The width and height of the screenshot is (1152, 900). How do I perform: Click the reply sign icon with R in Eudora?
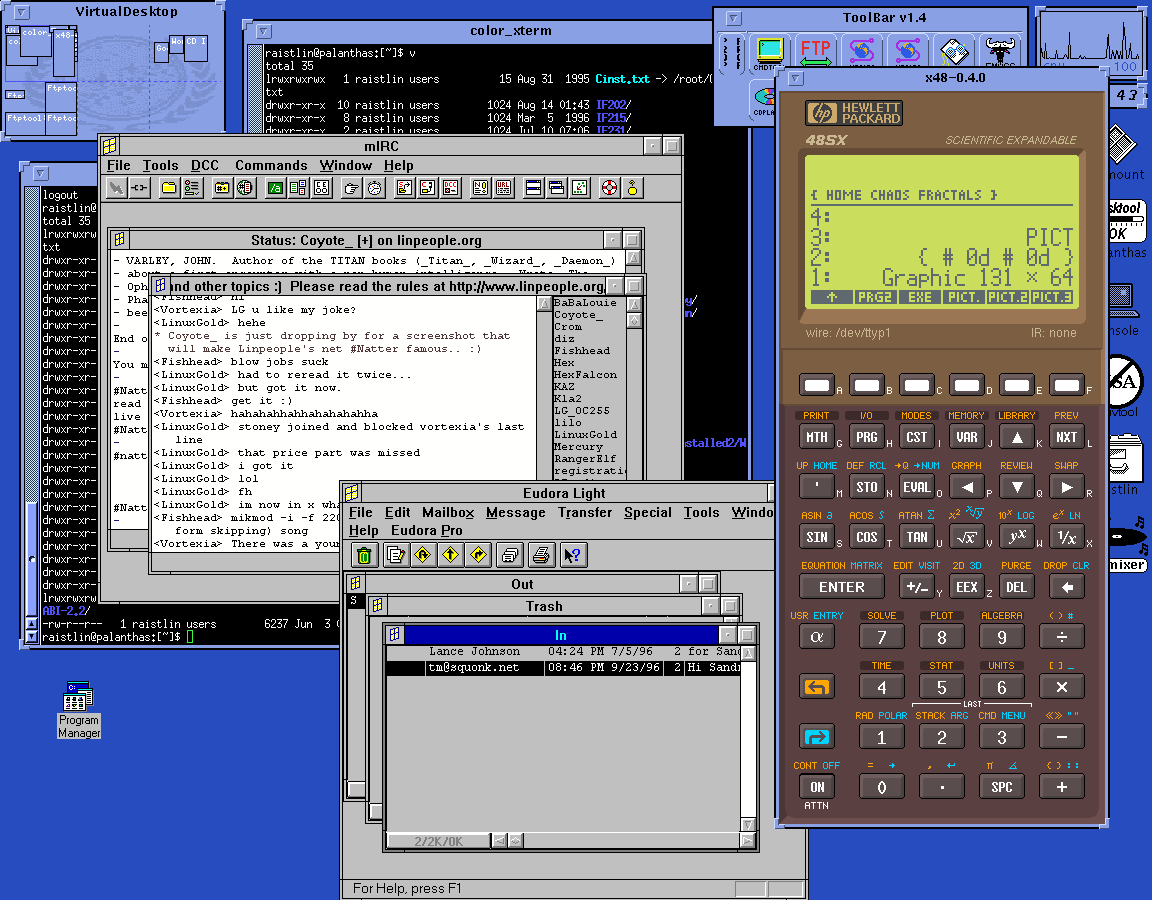pyautogui.click(x=422, y=555)
